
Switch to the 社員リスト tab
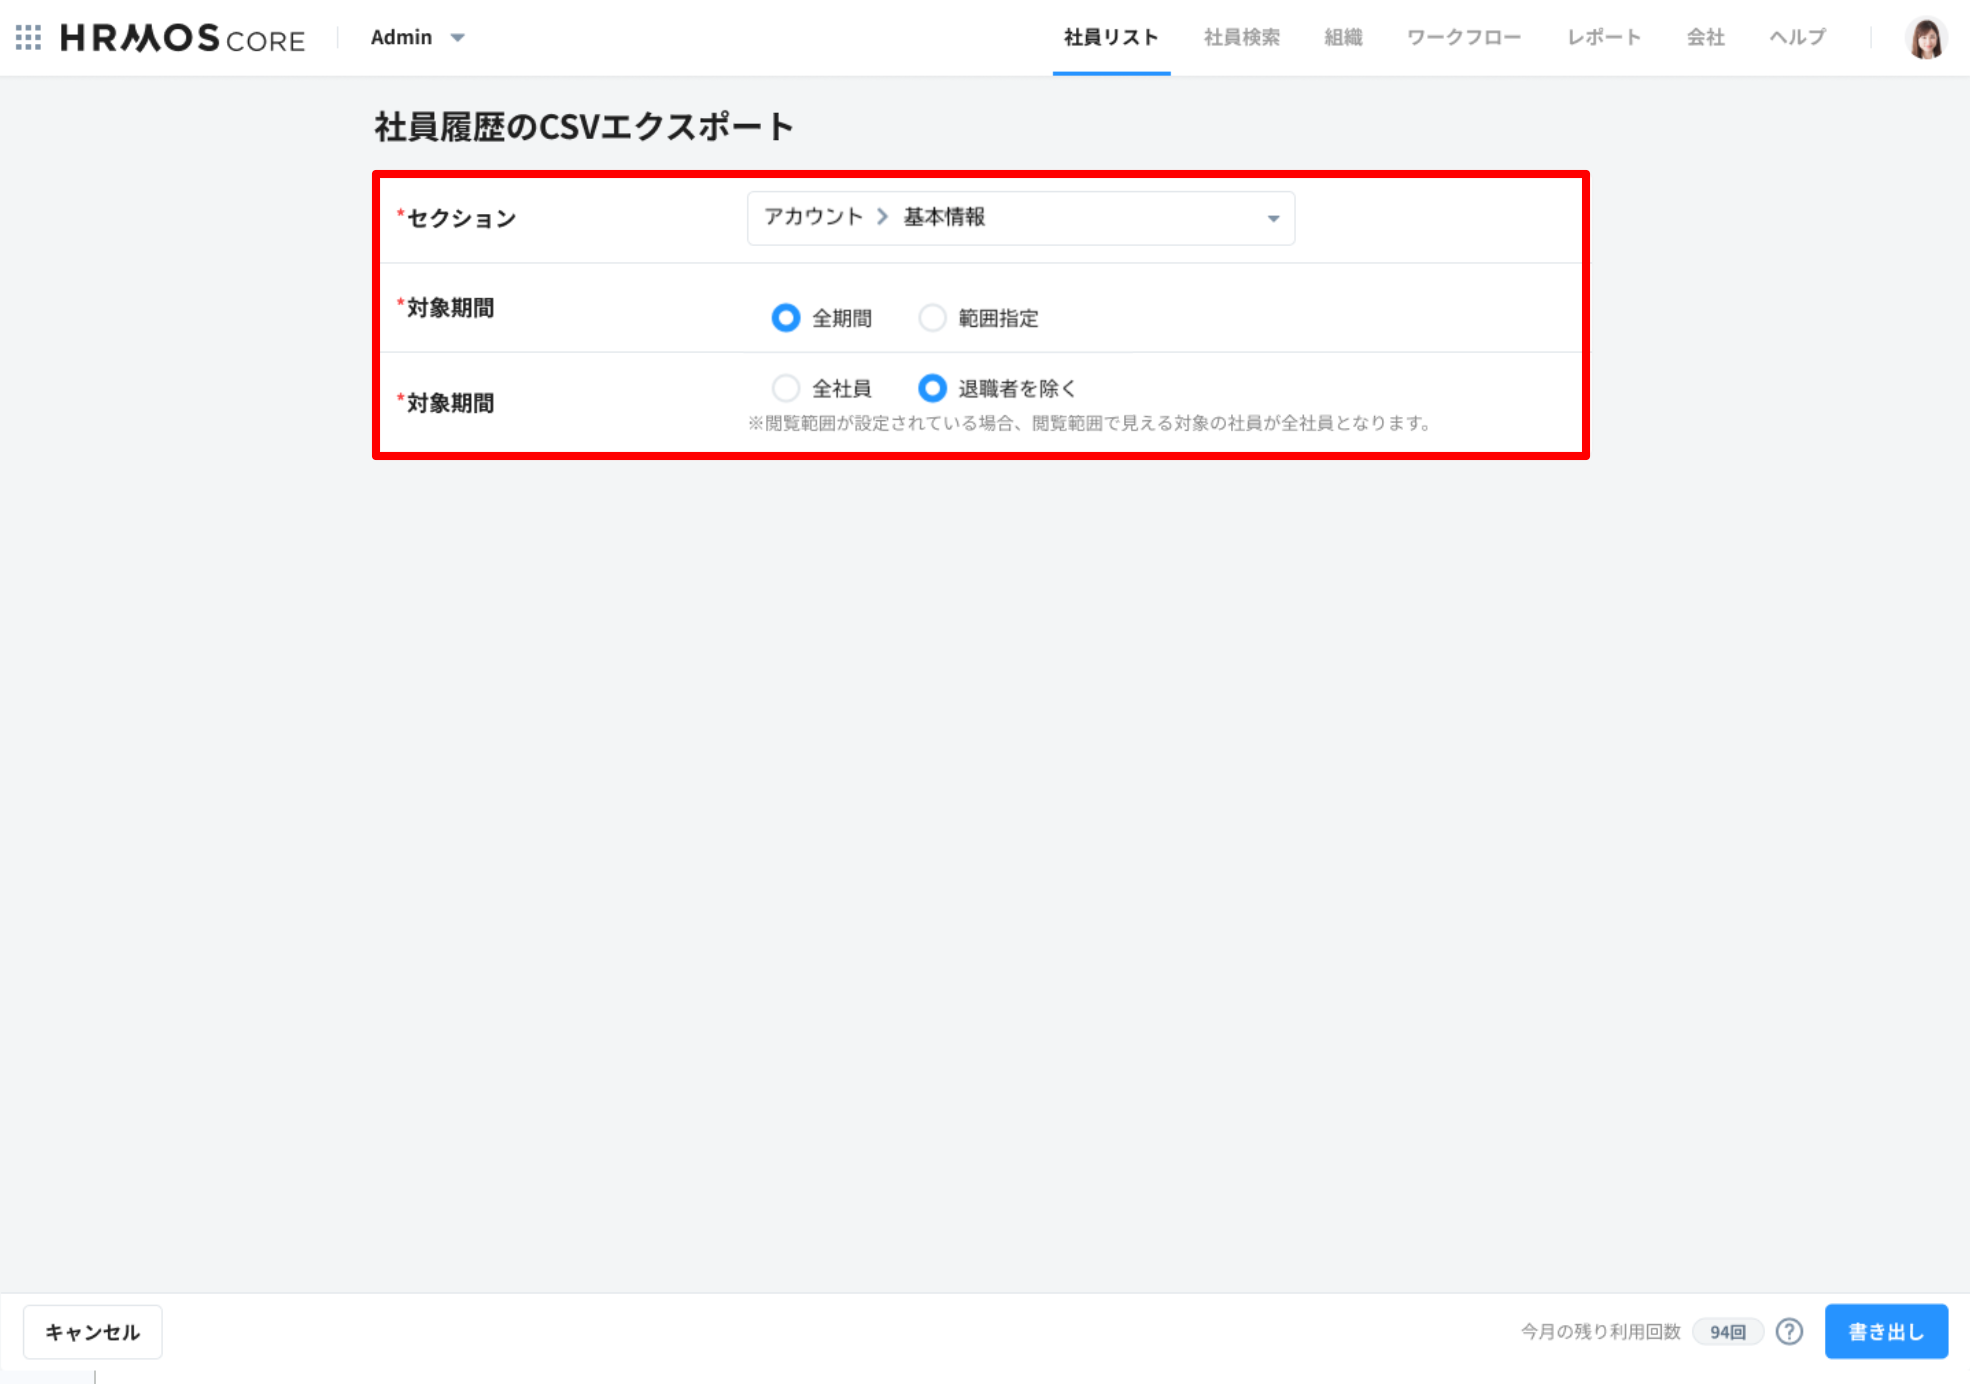coord(1111,38)
